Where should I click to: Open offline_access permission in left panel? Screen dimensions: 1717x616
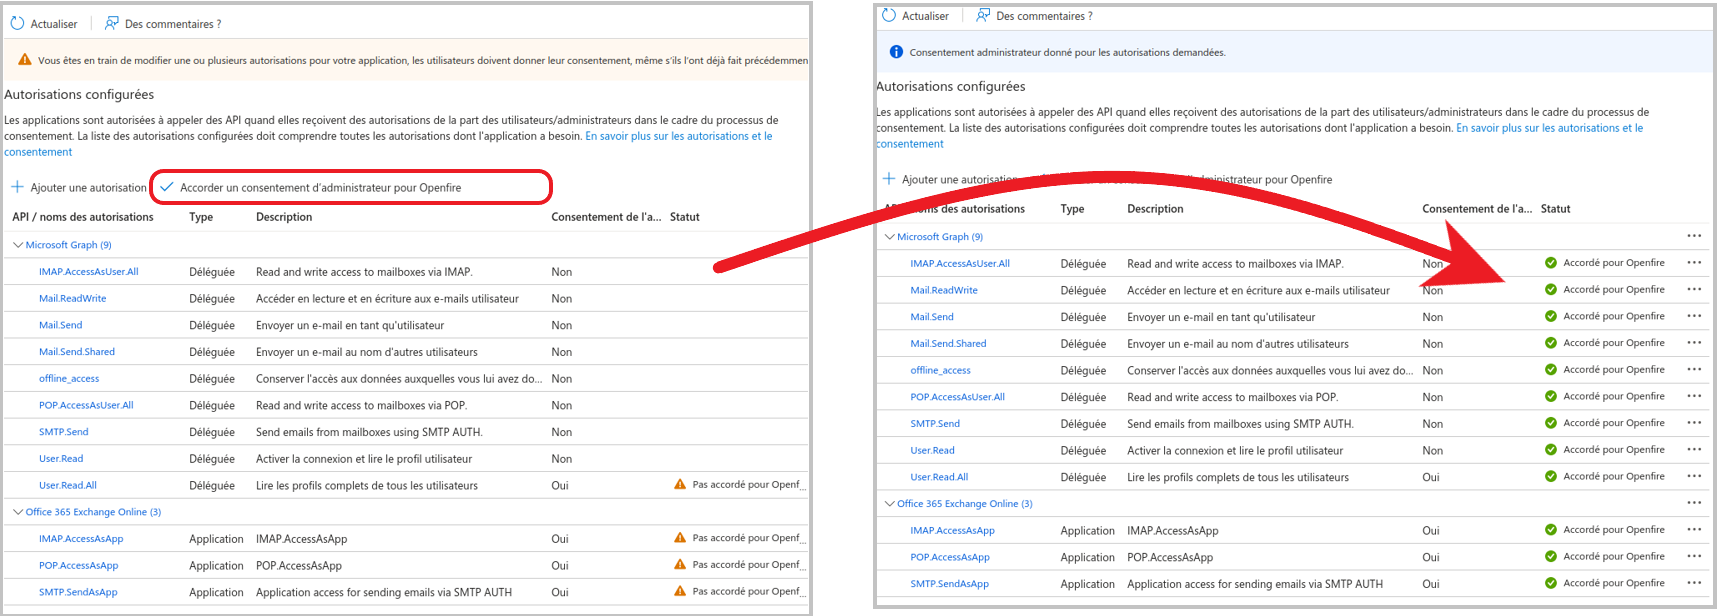pyautogui.click(x=69, y=379)
